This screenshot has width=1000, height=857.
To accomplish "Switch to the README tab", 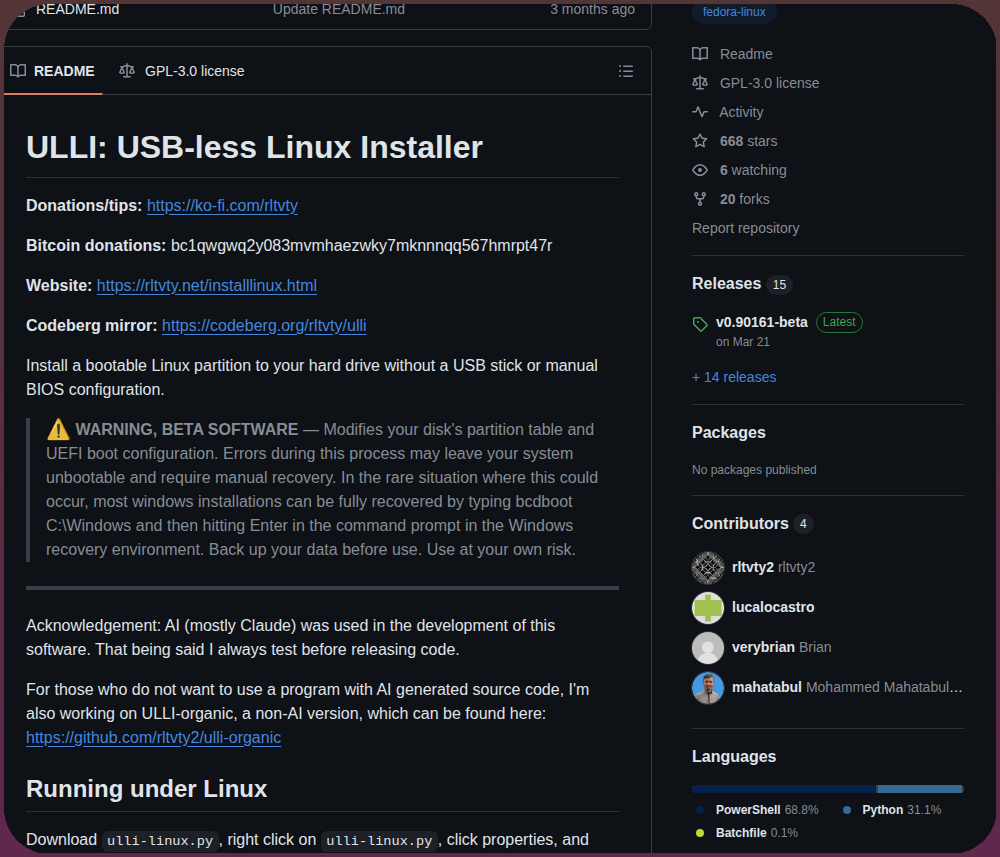I will click(53, 71).
